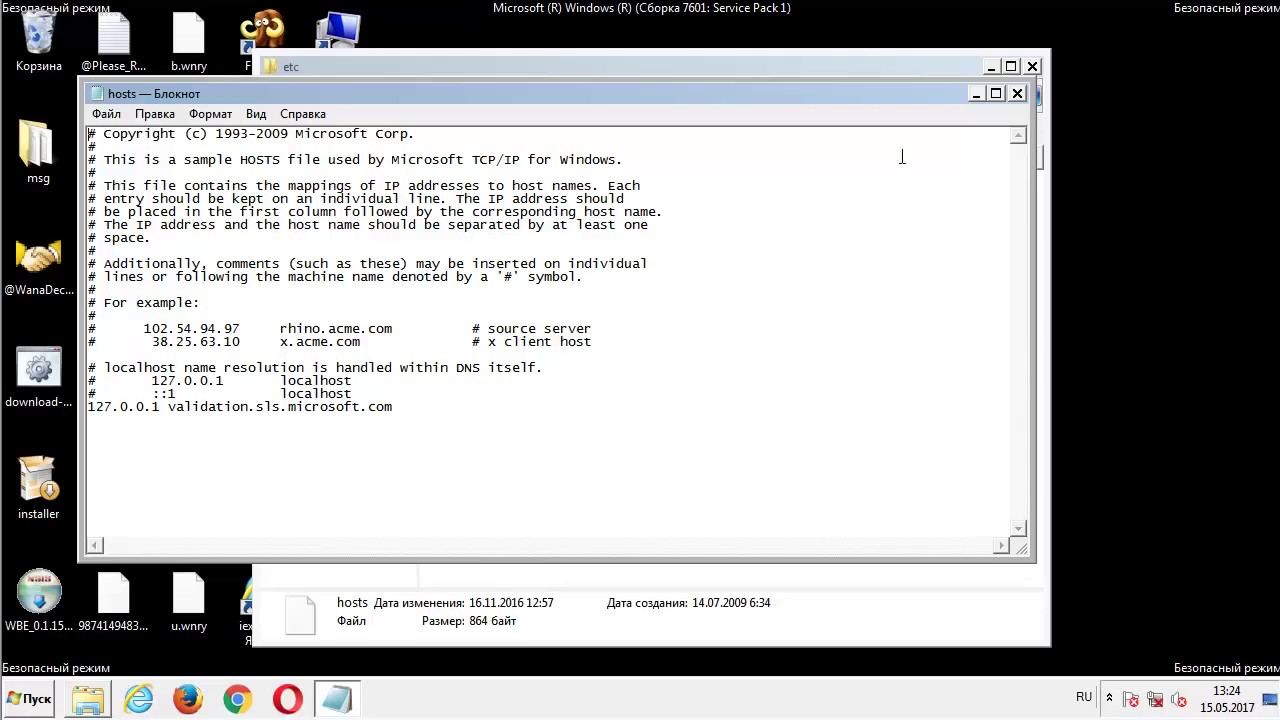Screen dimensions: 1280x720
Task: Click the '# x client host' comment text
Action: [532, 342]
